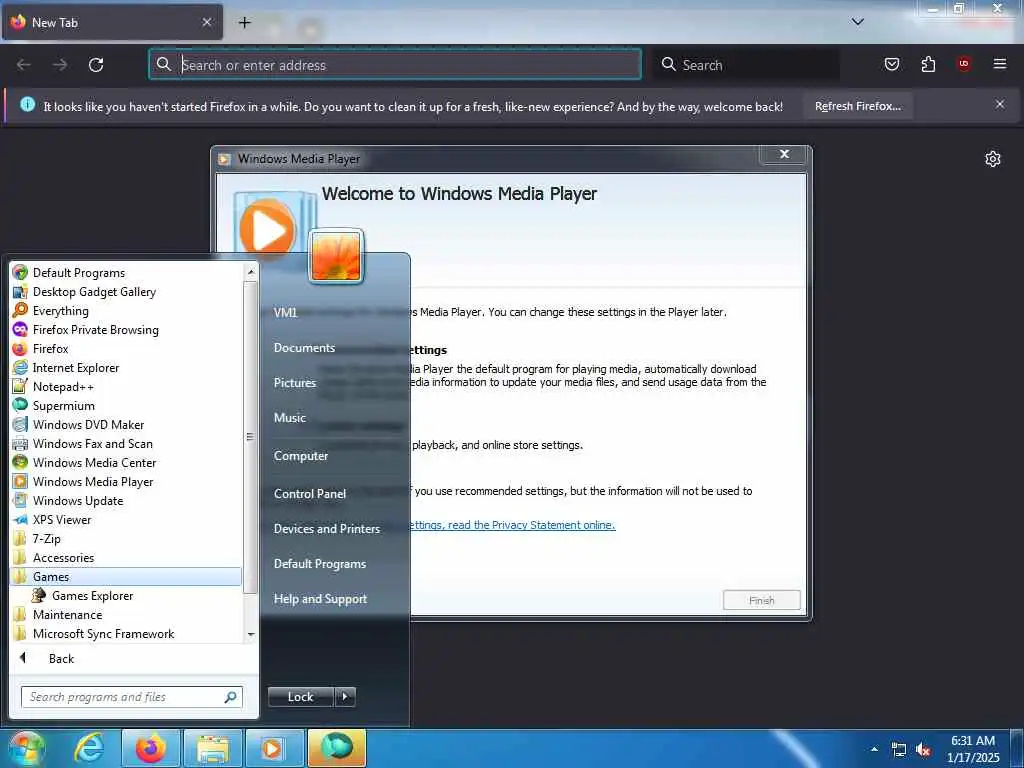Open Computer from Start menu
Screen dimensions: 1024x768
coord(300,455)
